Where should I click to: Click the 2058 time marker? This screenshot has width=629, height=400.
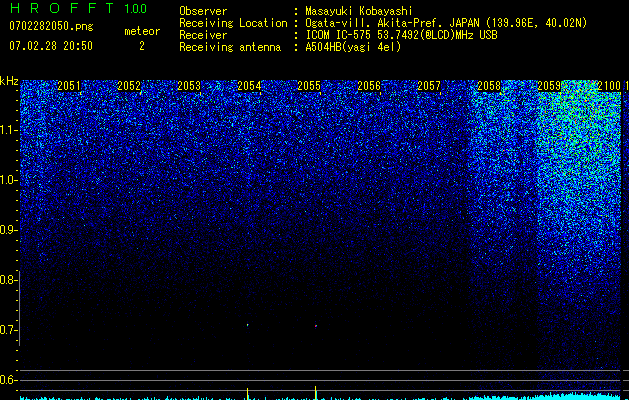click(x=489, y=86)
